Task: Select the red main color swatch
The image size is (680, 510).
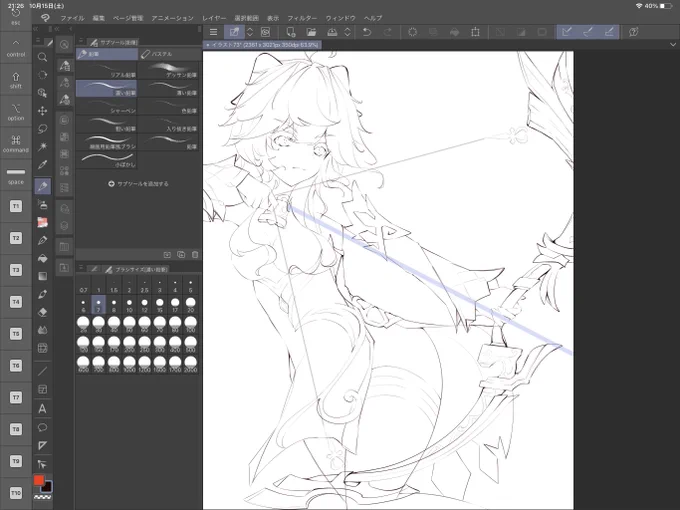Action: click(x=39, y=480)
